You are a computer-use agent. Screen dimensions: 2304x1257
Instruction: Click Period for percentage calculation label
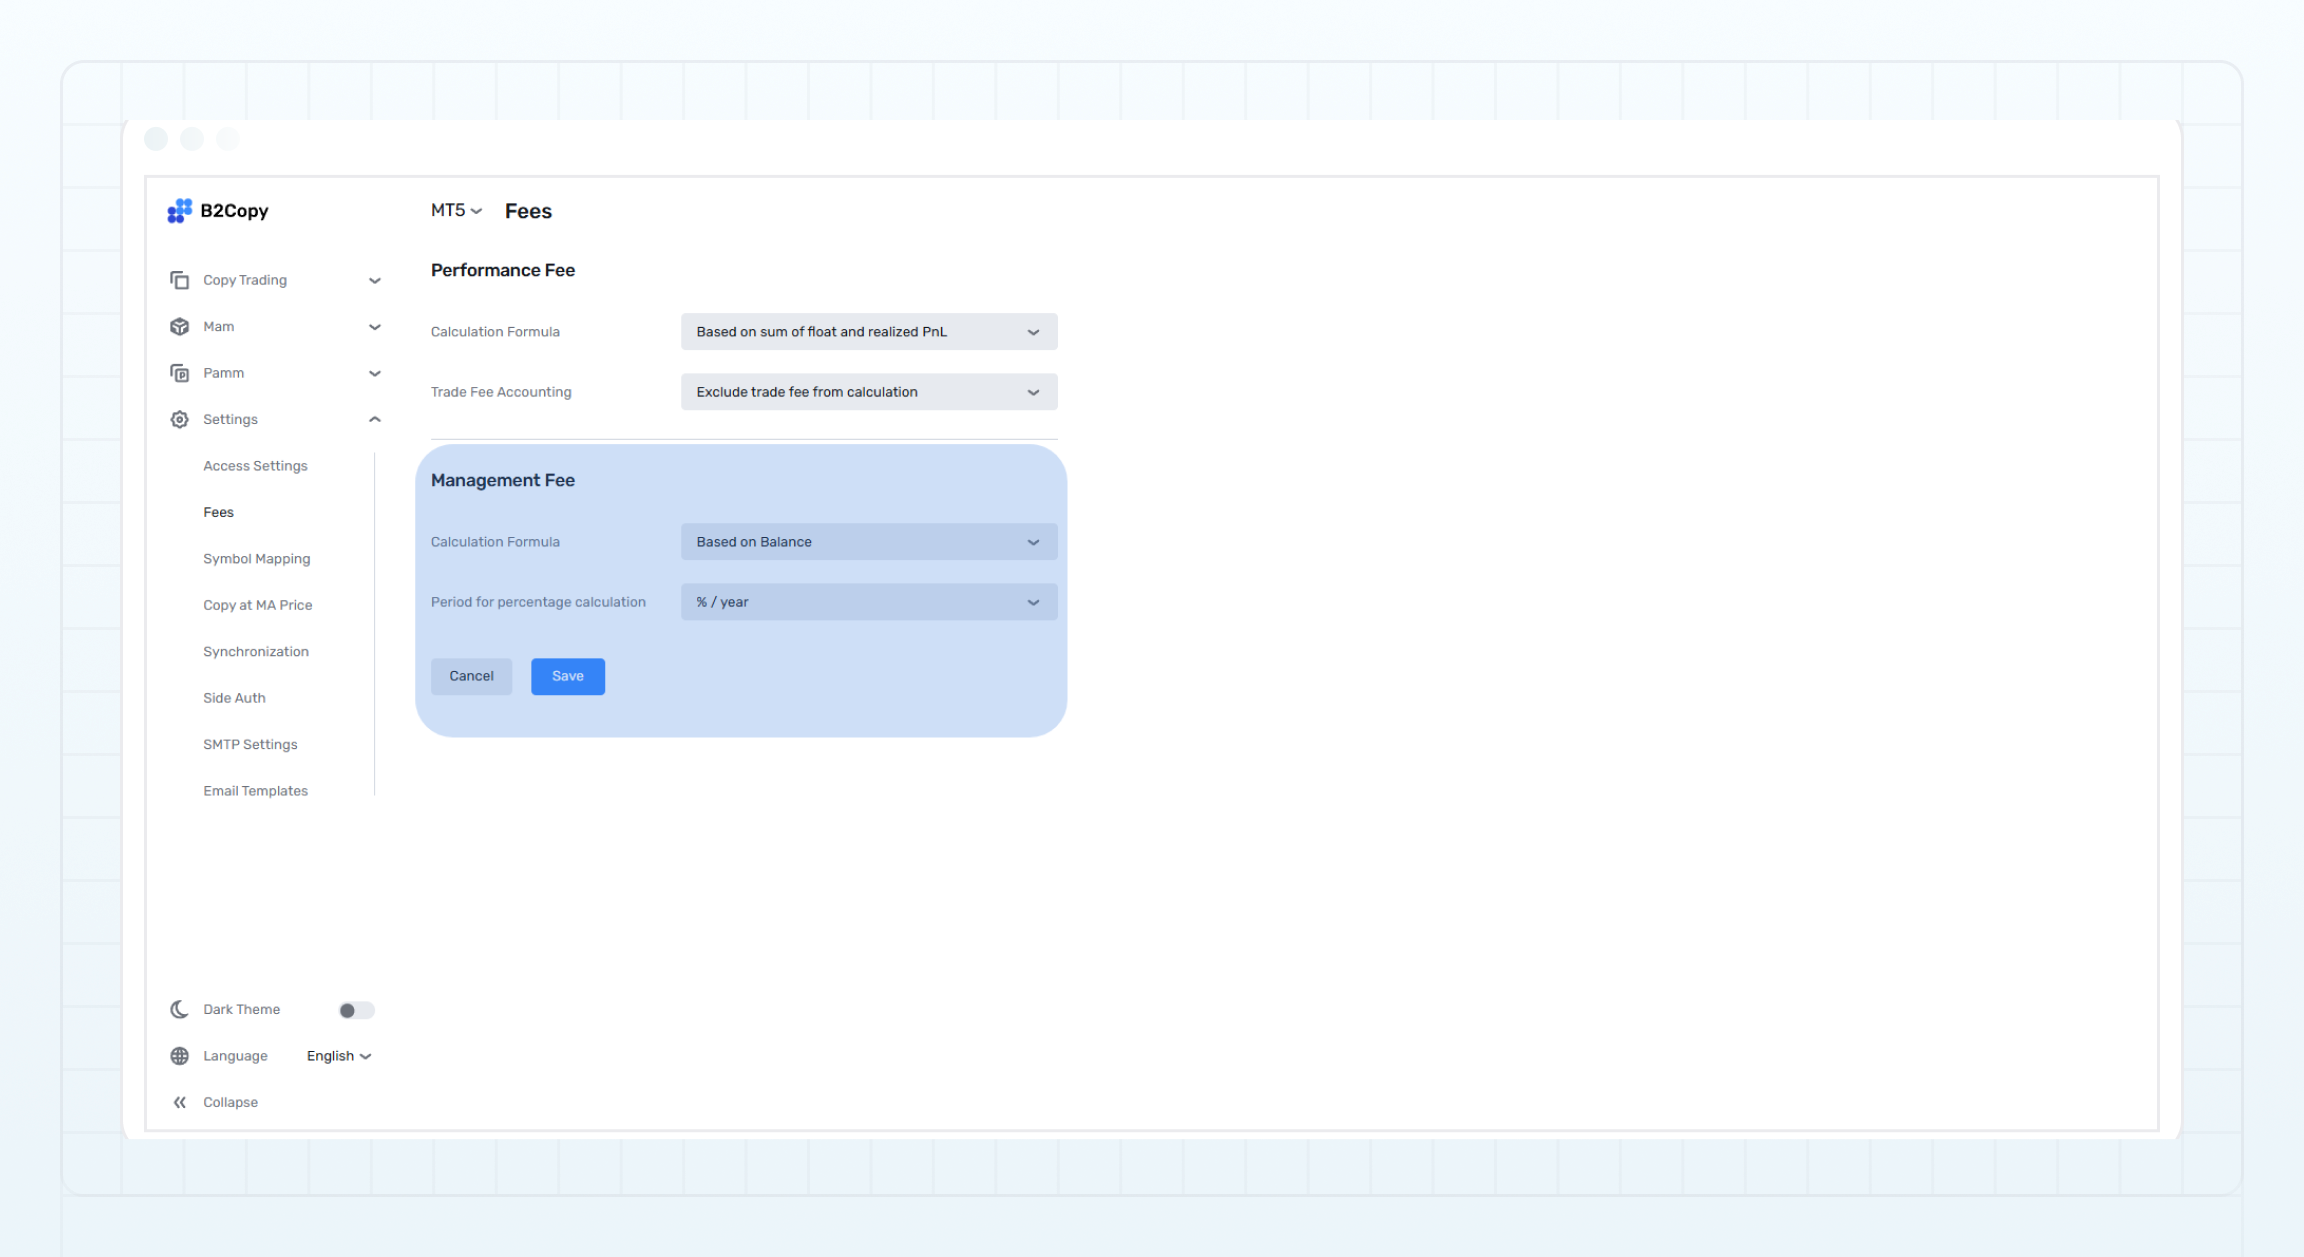click(x=538, y=602)
